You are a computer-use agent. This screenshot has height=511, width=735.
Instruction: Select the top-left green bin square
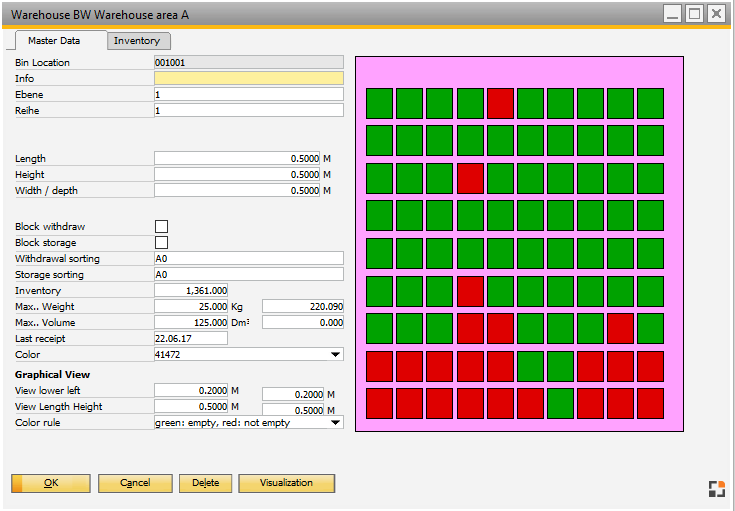(379, 102)
